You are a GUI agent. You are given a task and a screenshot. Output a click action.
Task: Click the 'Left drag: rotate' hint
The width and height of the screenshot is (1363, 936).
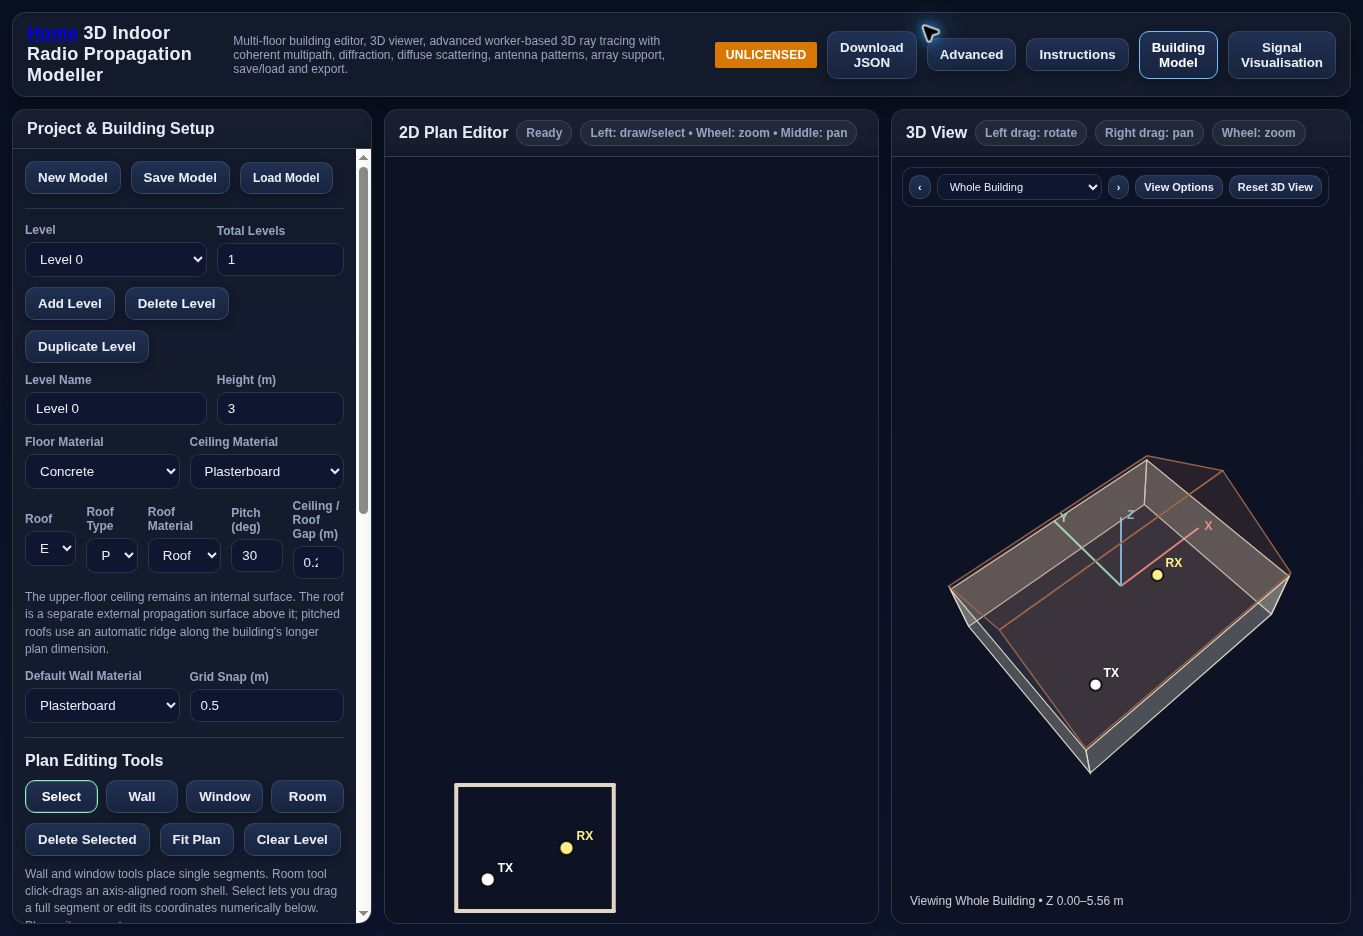tap(1031, 133)
